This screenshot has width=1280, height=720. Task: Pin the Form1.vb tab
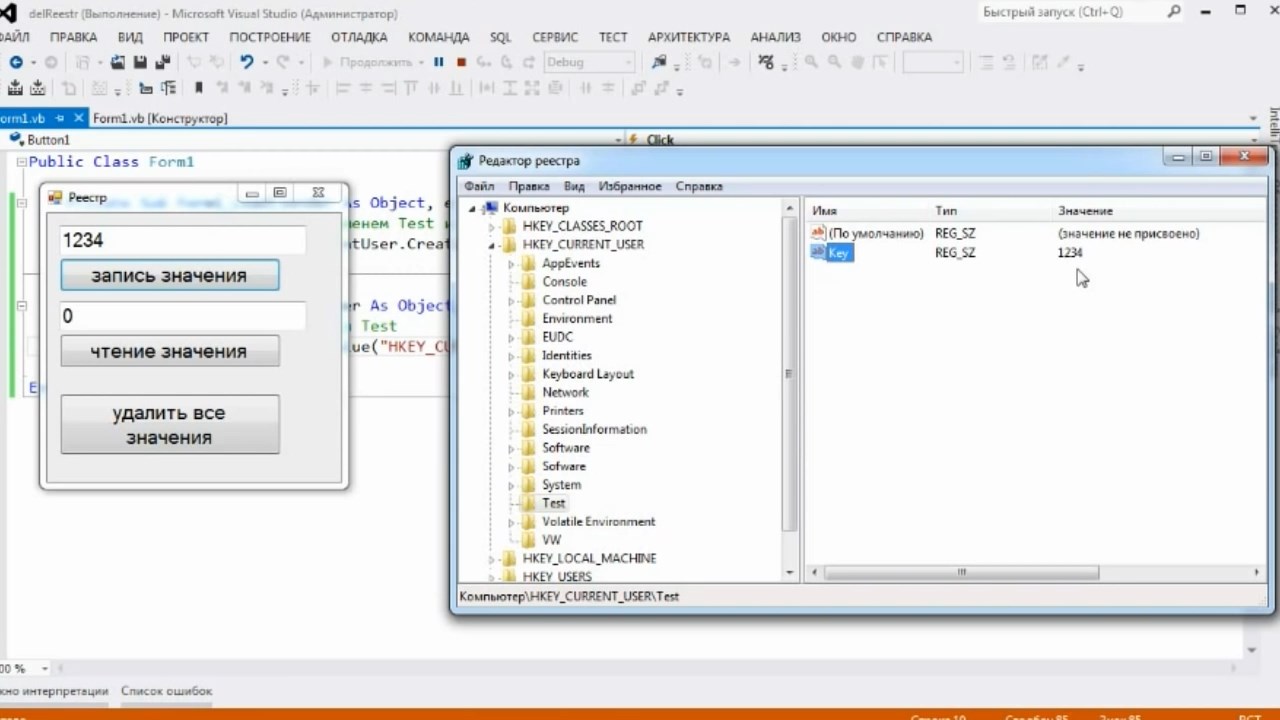[60, 118]
